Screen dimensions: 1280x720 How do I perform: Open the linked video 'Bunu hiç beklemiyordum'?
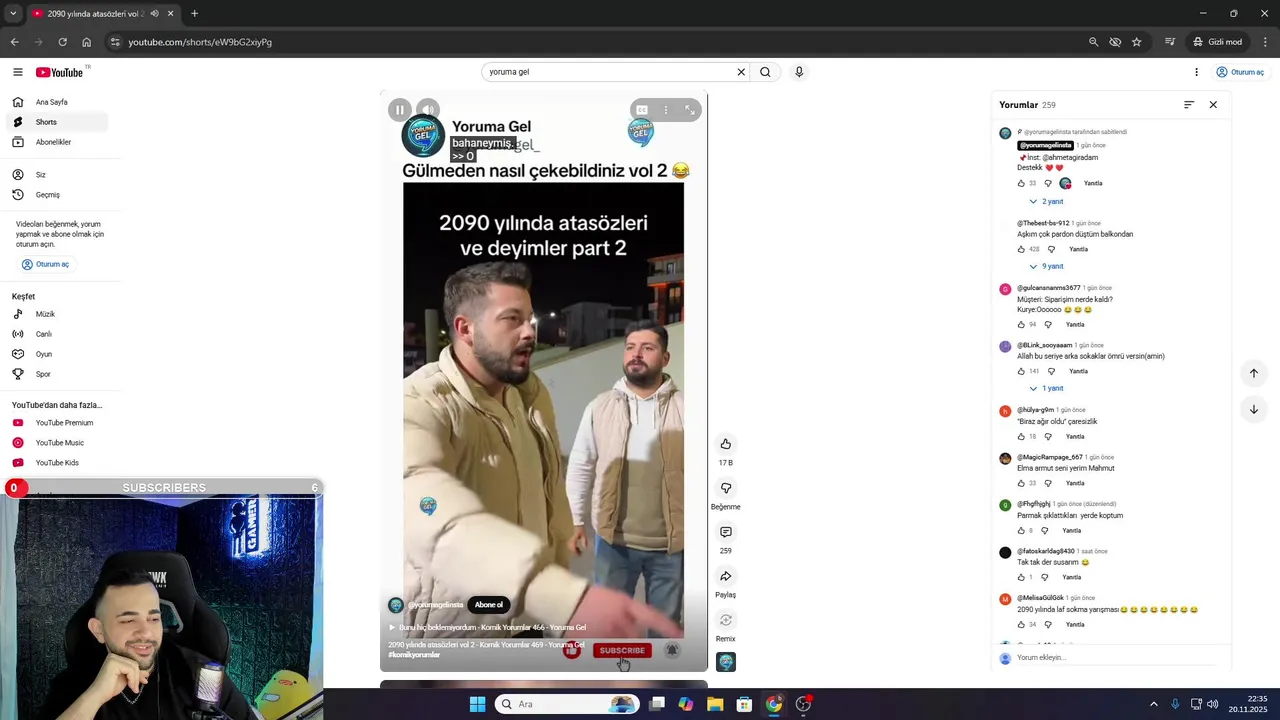[488, 628]
